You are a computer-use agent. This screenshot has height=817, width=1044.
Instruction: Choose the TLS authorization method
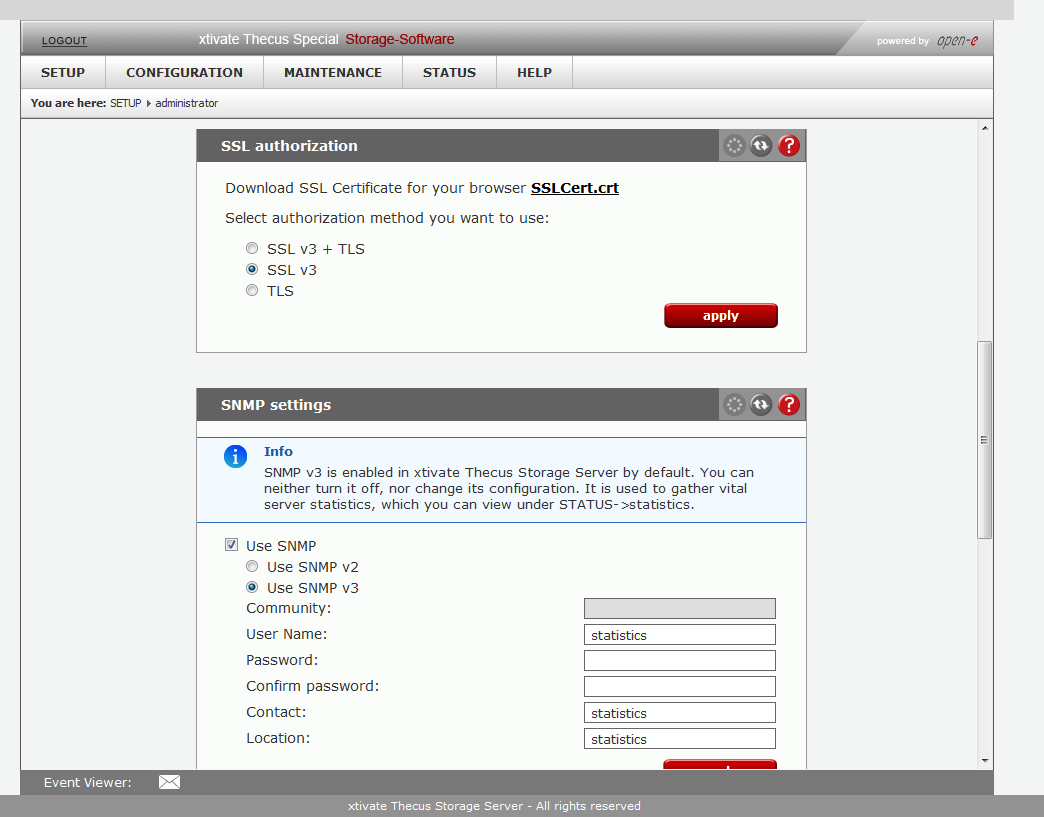252,290
